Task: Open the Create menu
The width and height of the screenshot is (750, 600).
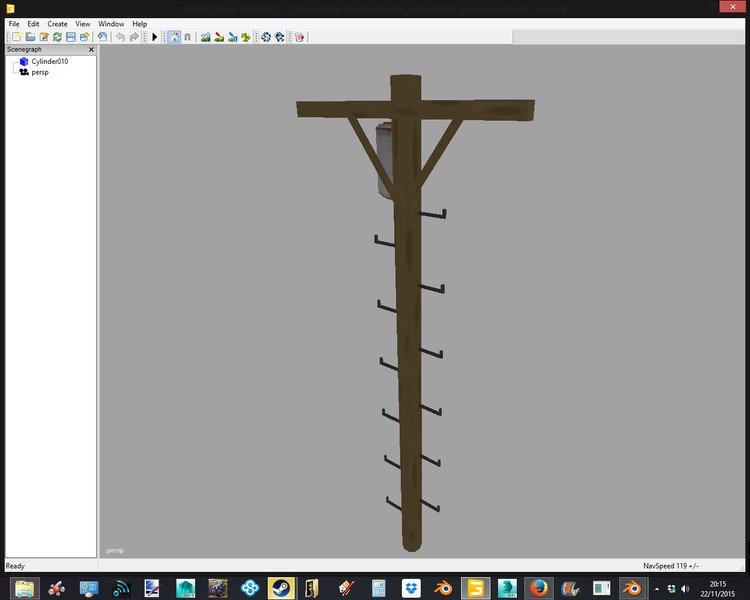Action: click(57, 23)
